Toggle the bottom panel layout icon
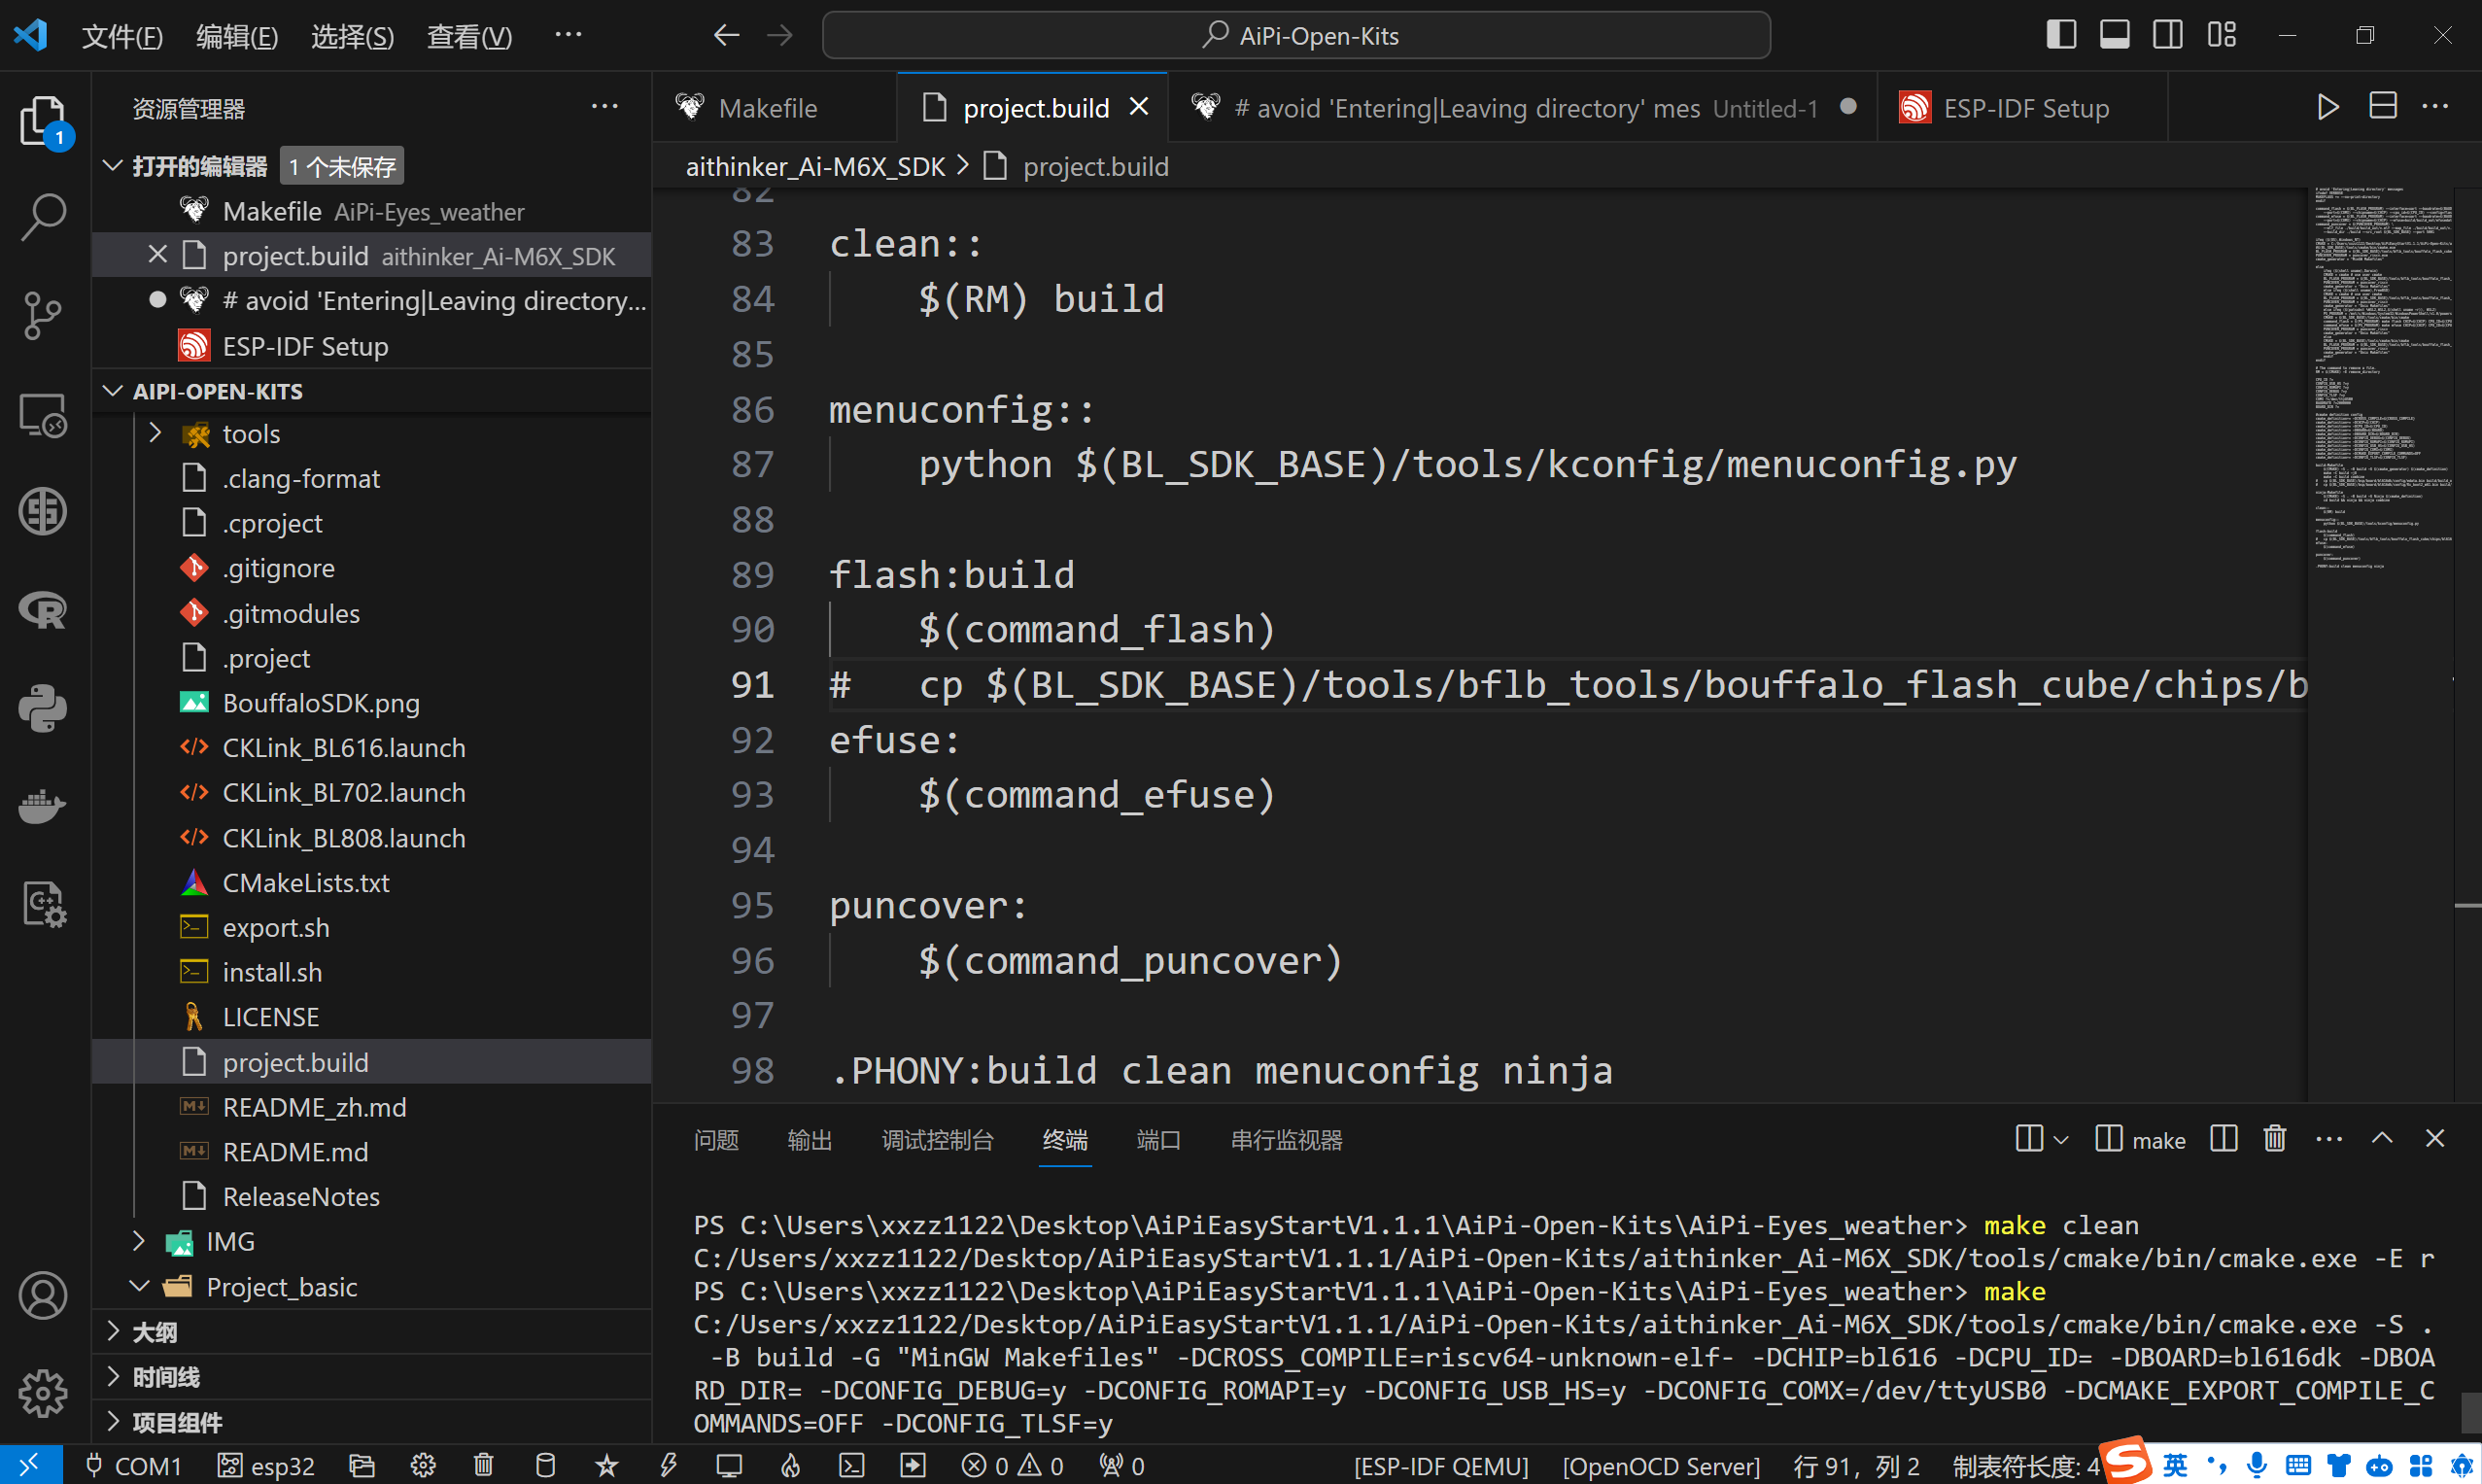 tap(2115, 35)
